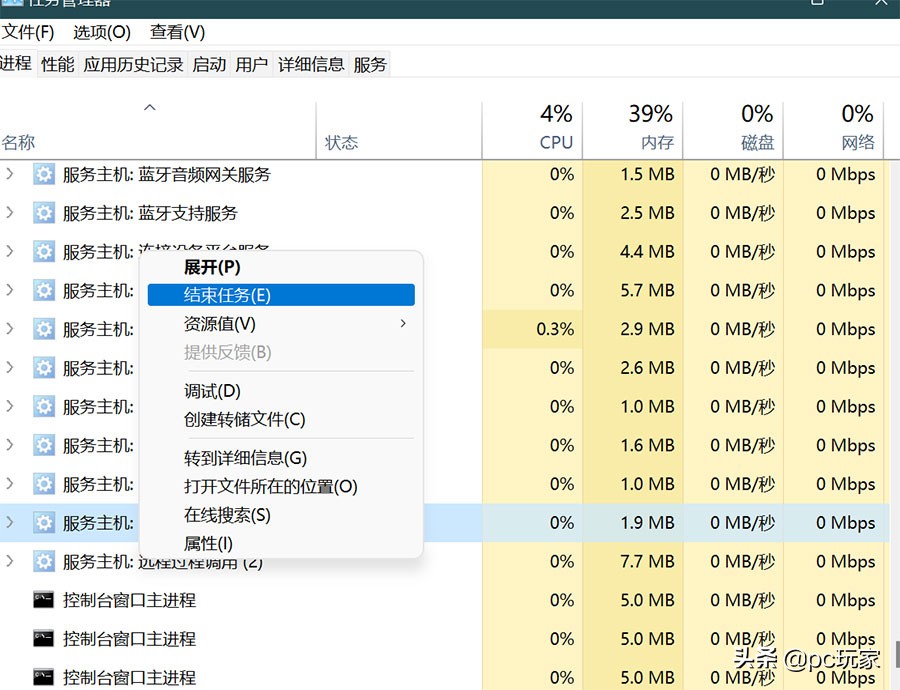900x690 pixels.
Task: Click gear icon for 蓝牙音频网关服务 service host
Action: [44, 174]
